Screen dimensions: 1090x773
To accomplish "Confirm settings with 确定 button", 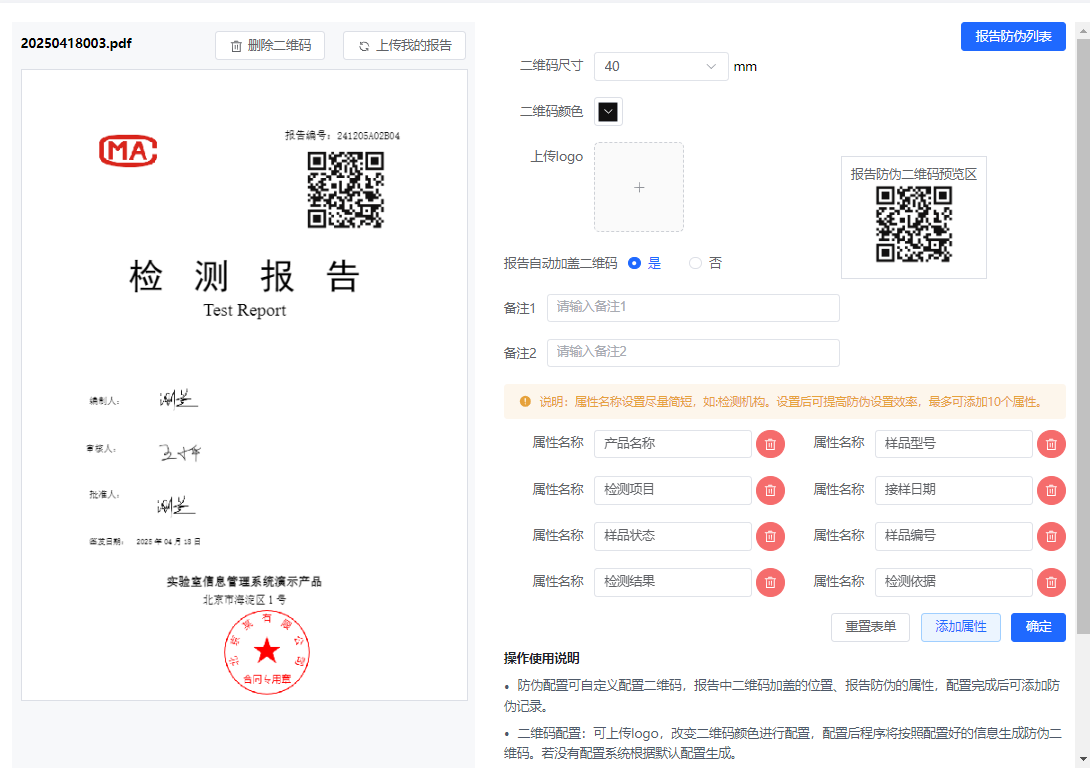I will point(1038,627).
